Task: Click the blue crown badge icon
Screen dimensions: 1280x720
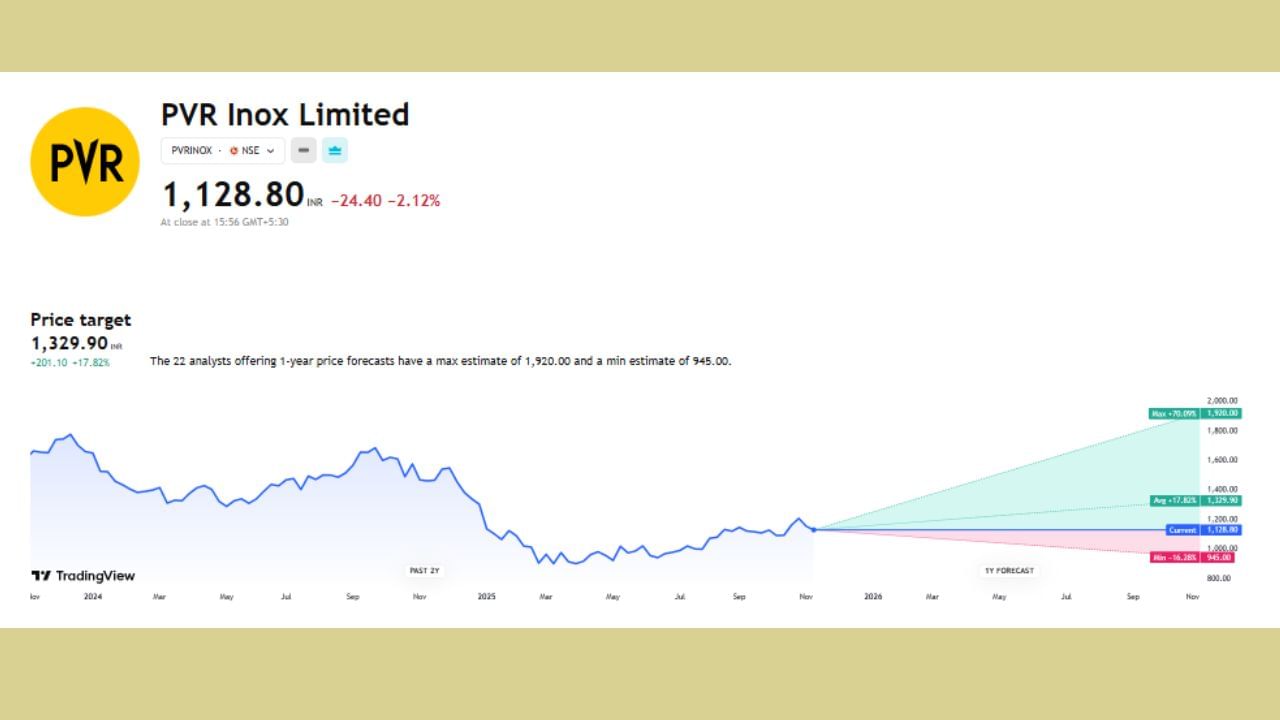Action: point(335,151)
